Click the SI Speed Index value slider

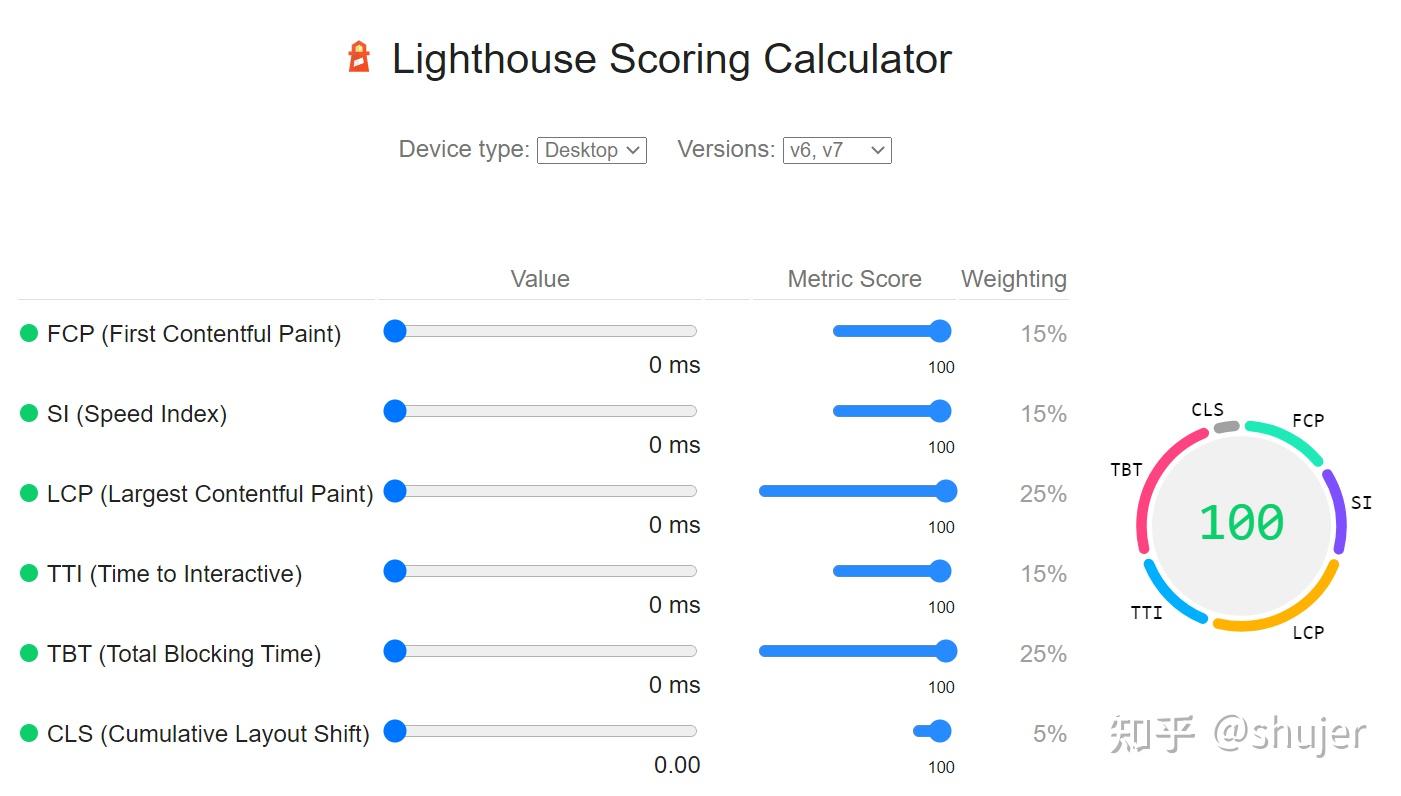point(394,411)
